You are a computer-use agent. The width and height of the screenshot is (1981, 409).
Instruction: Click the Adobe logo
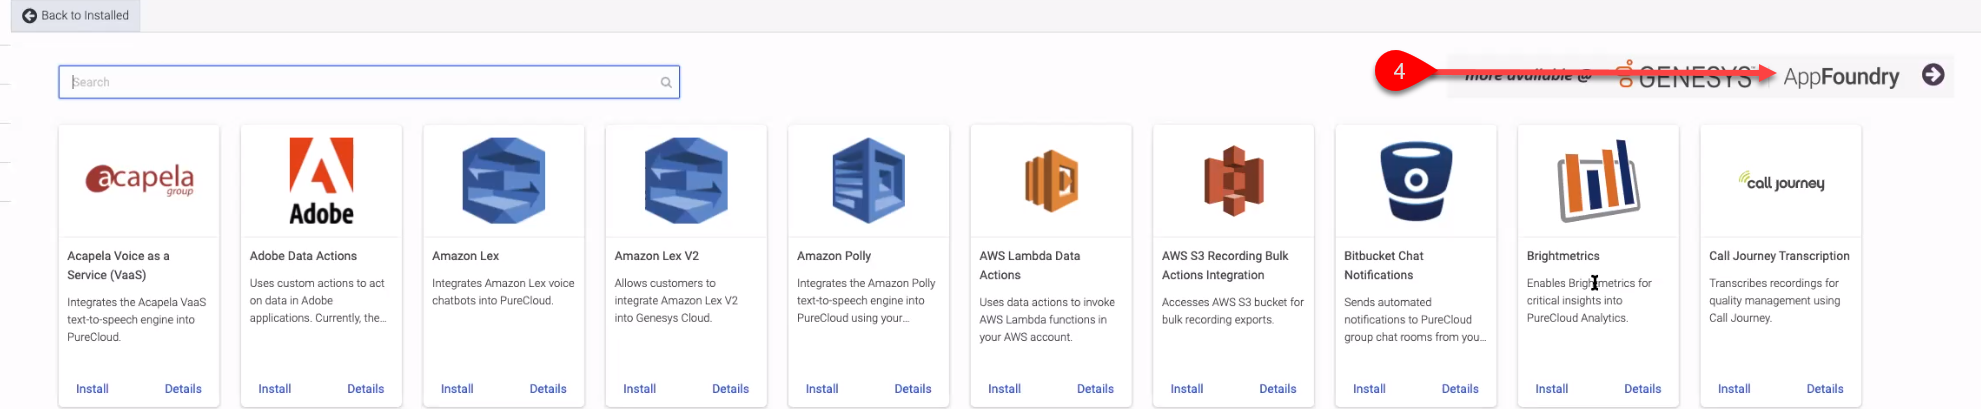point(321,181)
